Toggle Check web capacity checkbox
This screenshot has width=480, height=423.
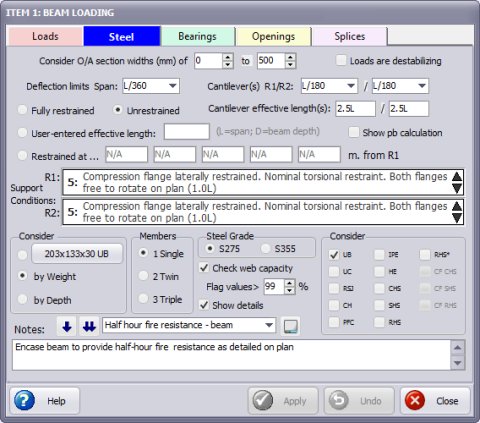pos(204,268)
